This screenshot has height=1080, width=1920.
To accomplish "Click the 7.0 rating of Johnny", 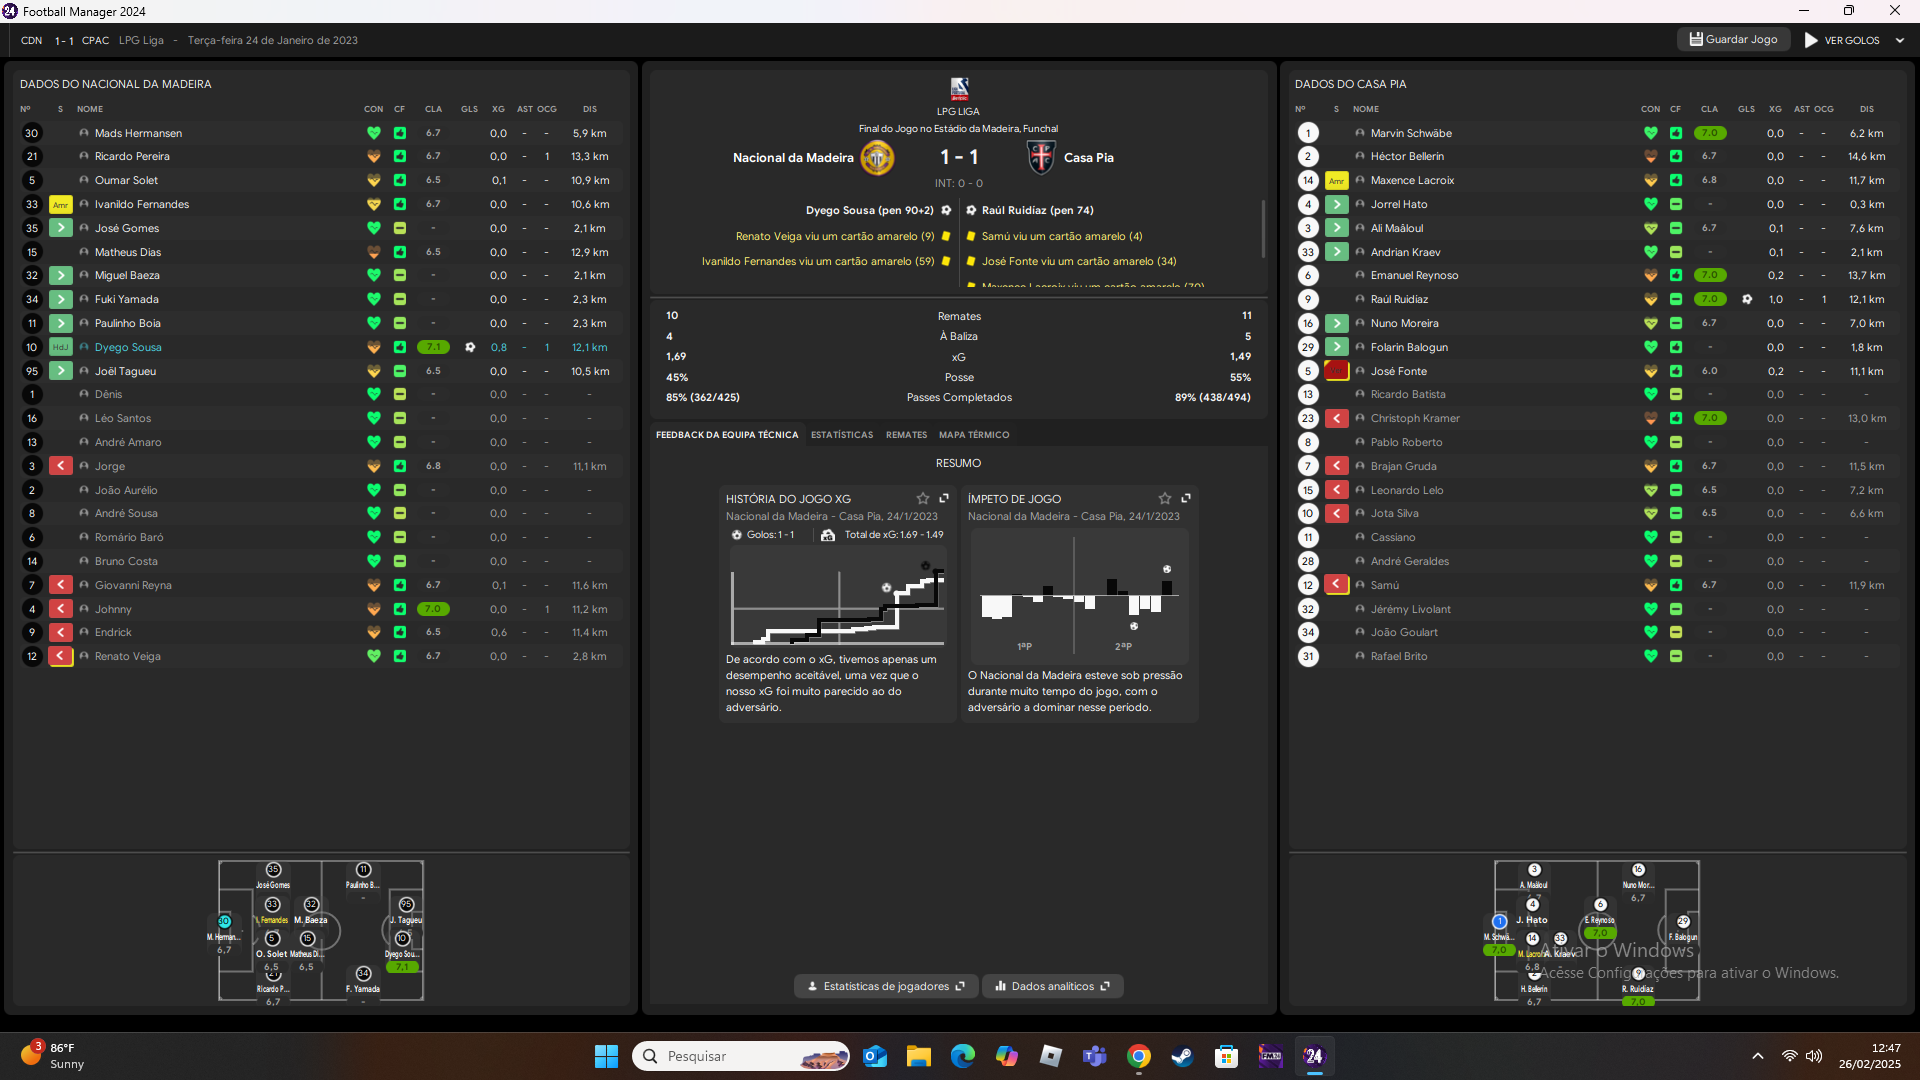I will coord(433,609).
